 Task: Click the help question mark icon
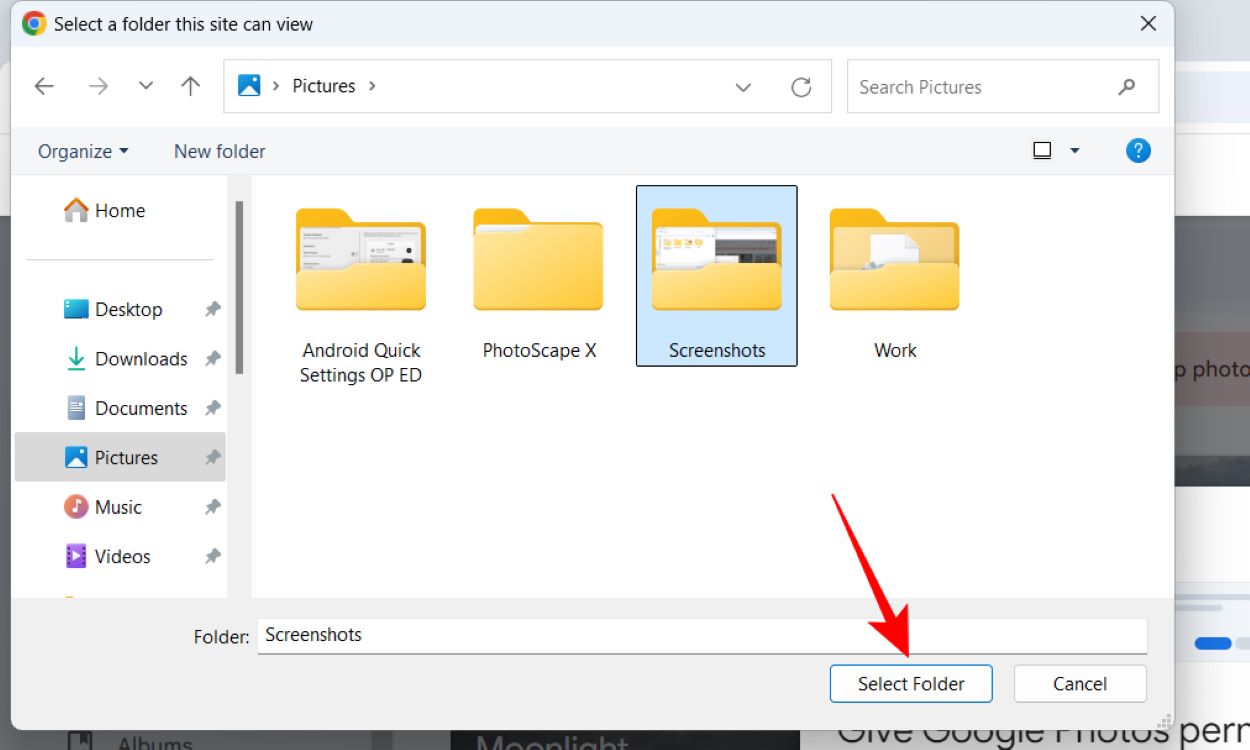tap(1138, 150)
